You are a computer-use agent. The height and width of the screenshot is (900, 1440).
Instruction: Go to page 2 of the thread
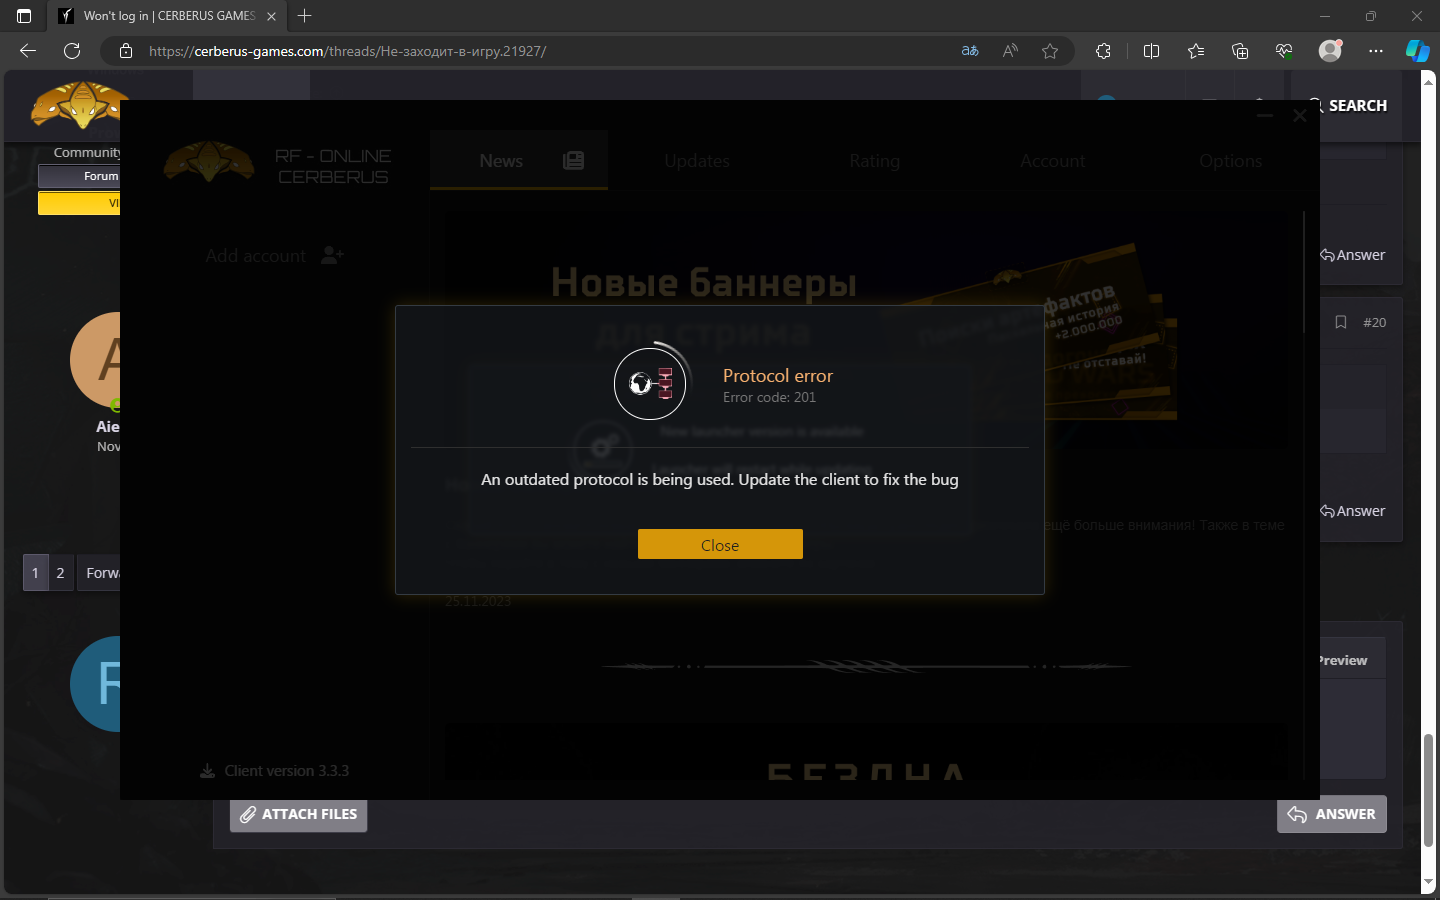point(60,573)
